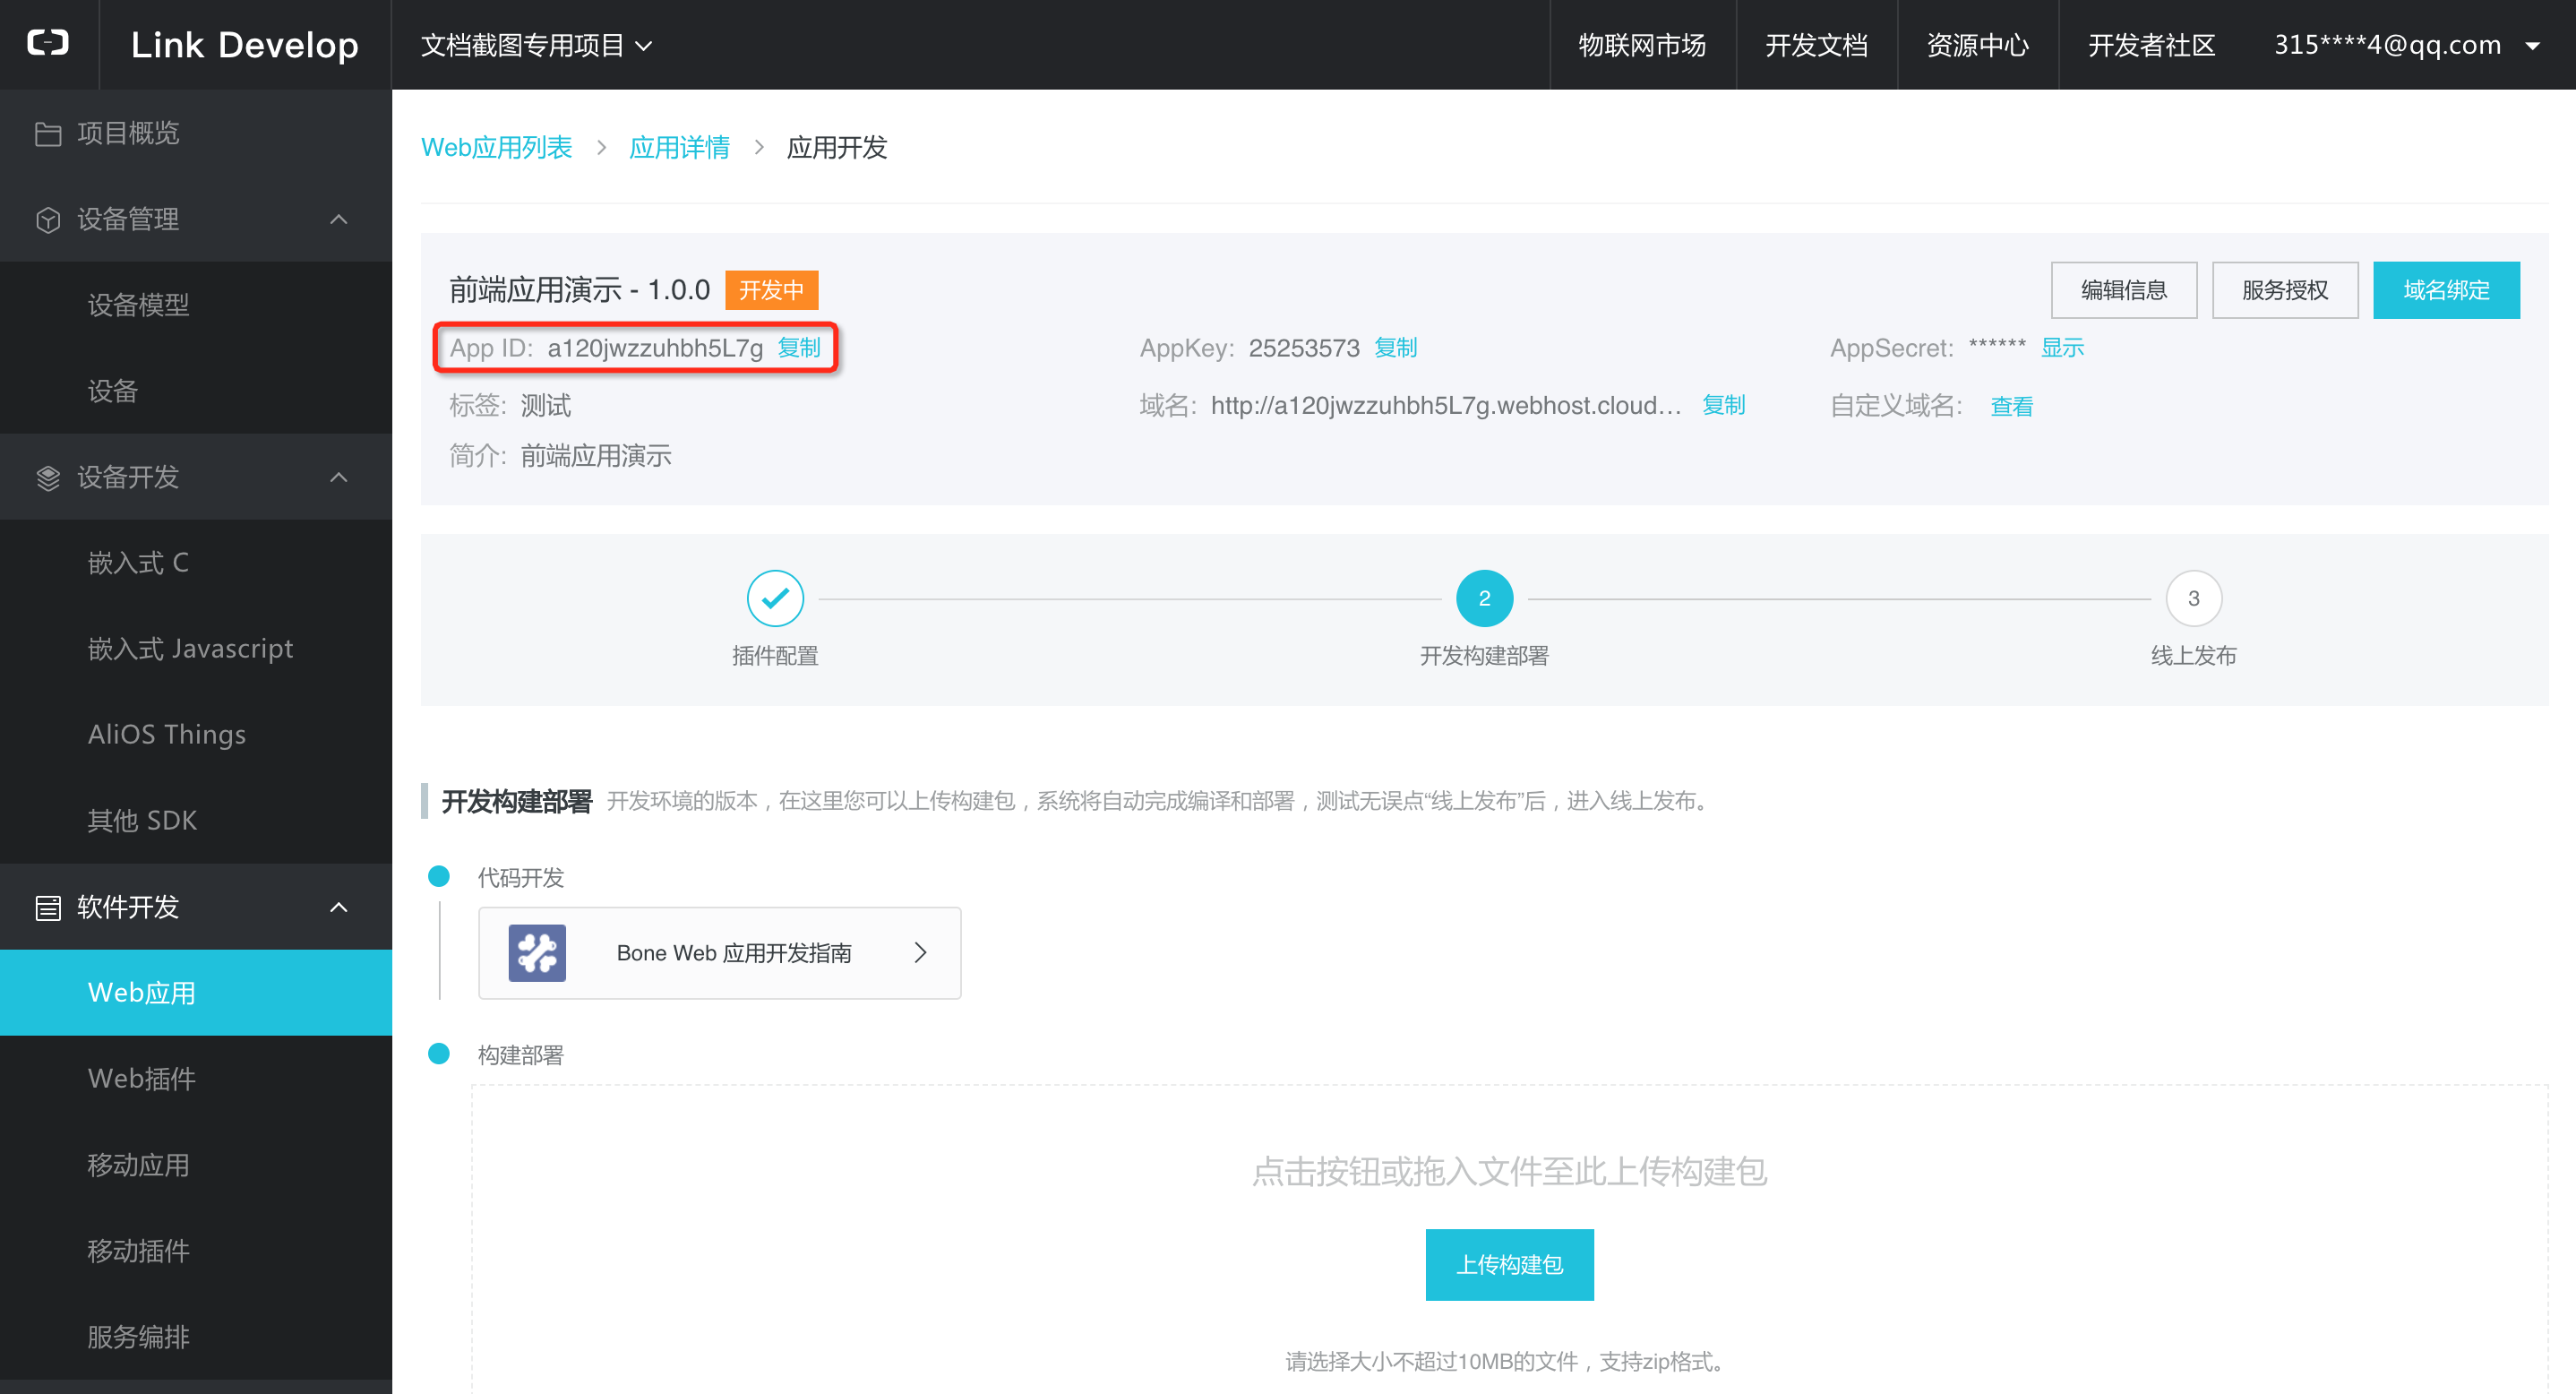The image size is (2576, 1394).
Task: Click the 构建部署 step bullet
Action: coord(438,1054)
